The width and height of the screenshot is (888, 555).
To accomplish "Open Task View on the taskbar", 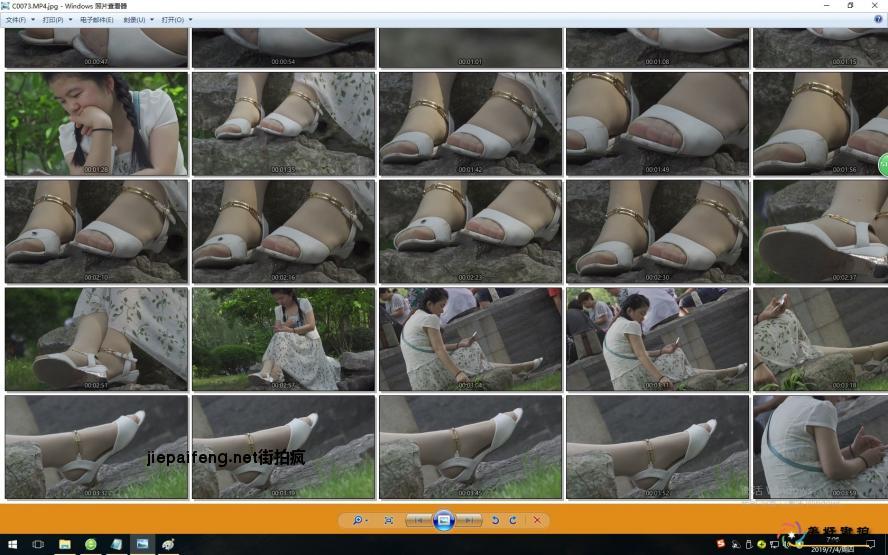I will pos(38,544).
